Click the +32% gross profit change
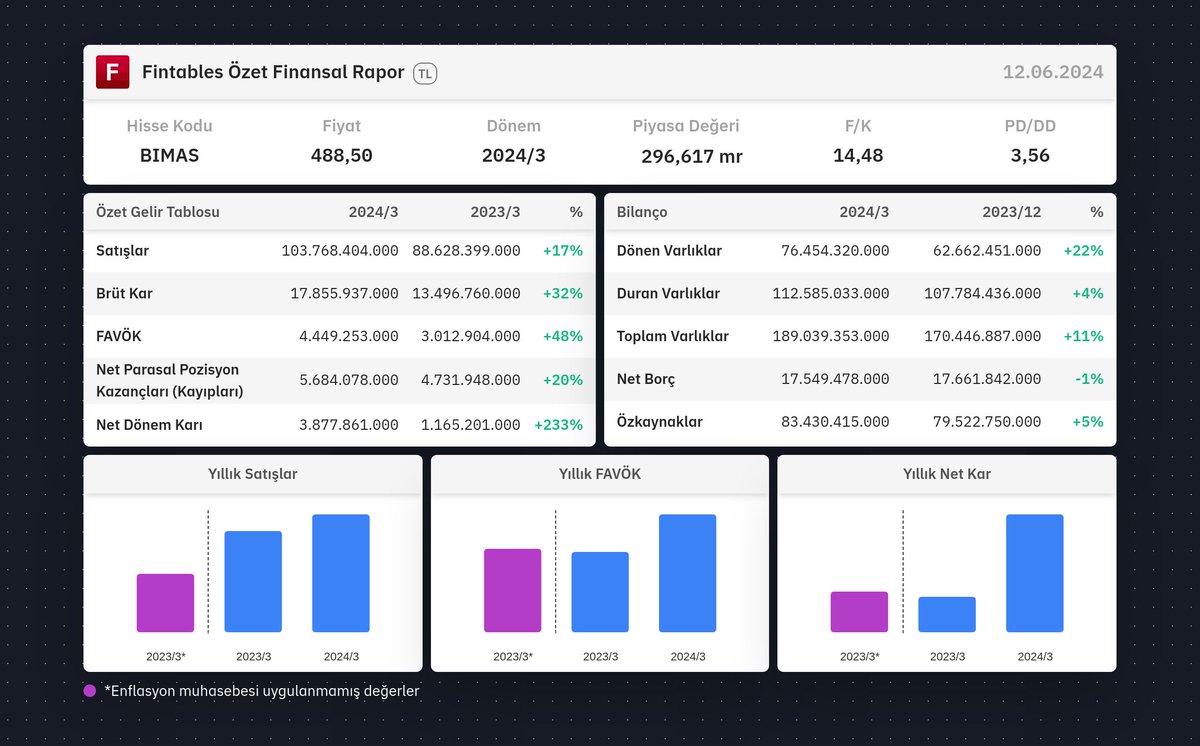1200x746 pixels. (563, 294)
